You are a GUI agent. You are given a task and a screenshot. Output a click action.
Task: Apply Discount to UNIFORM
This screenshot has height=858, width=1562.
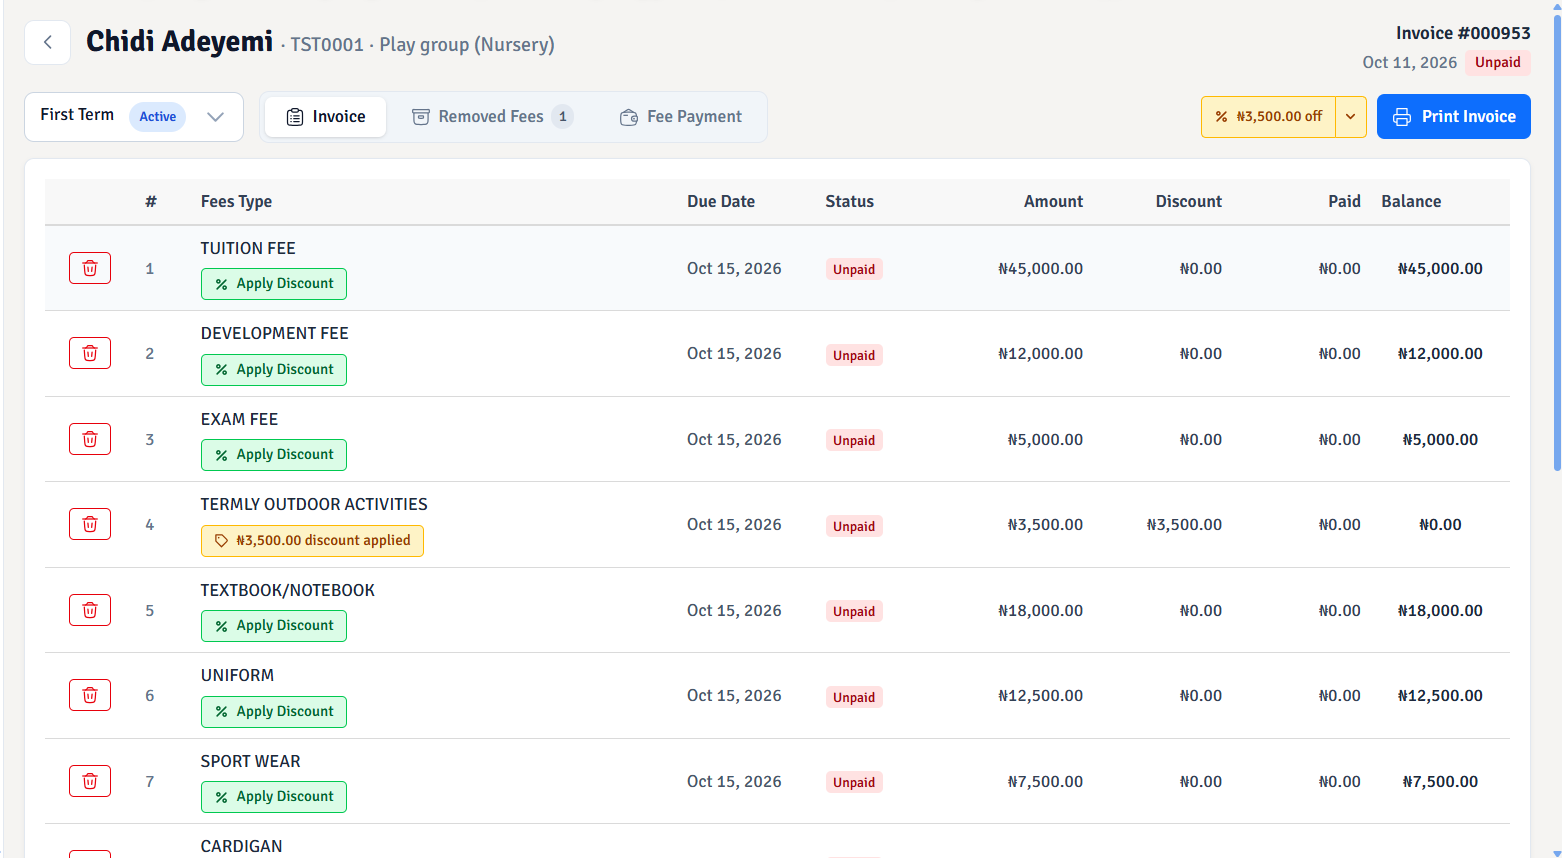[274, 712]
